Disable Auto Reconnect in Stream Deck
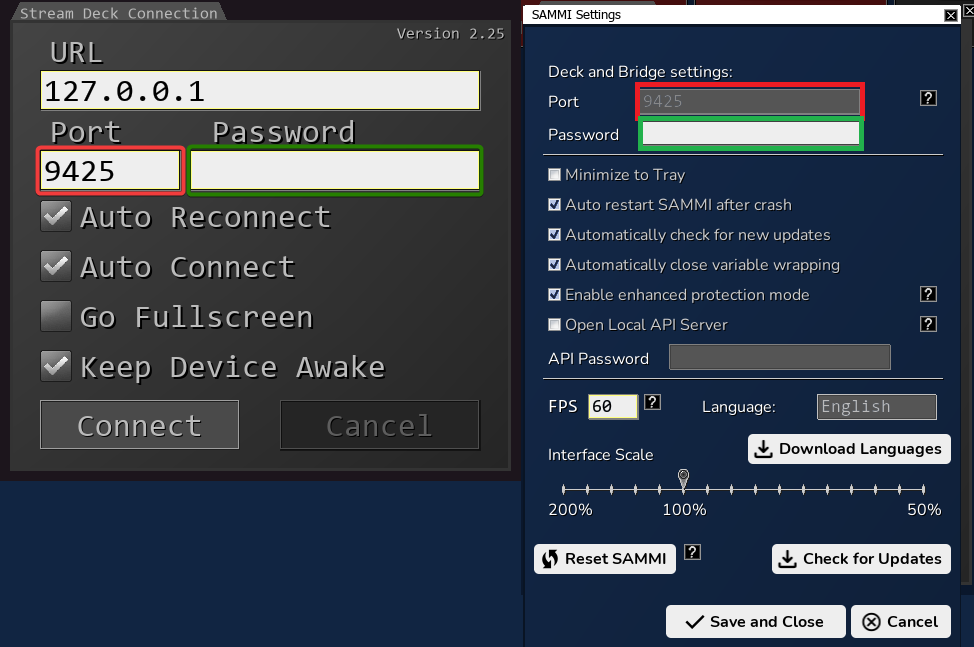 pyautogui.click(x=56, y=216)
